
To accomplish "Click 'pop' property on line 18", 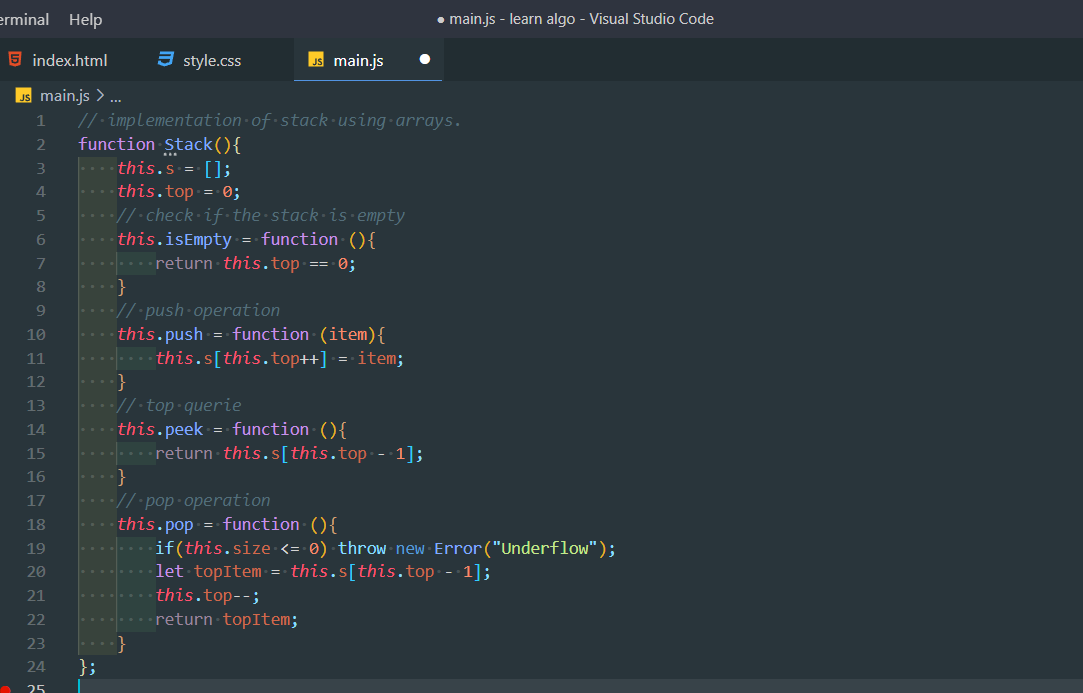I will pos(179,524).
